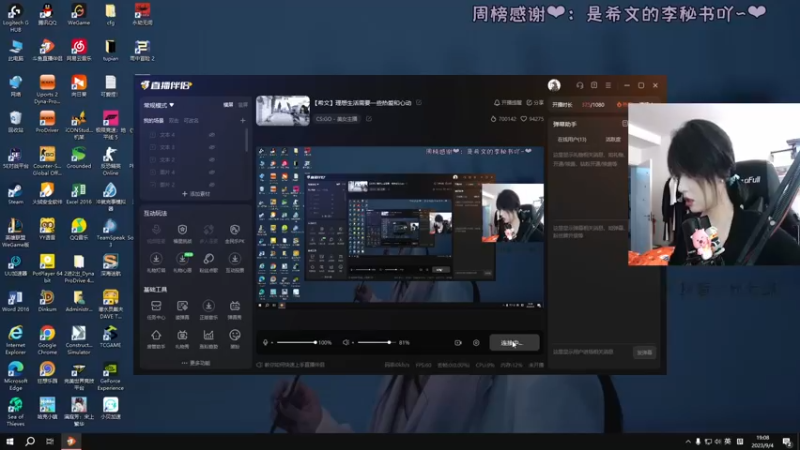
Task: Open the 礼物心愿 tool with green NEW badge
Action: [182, 262]
